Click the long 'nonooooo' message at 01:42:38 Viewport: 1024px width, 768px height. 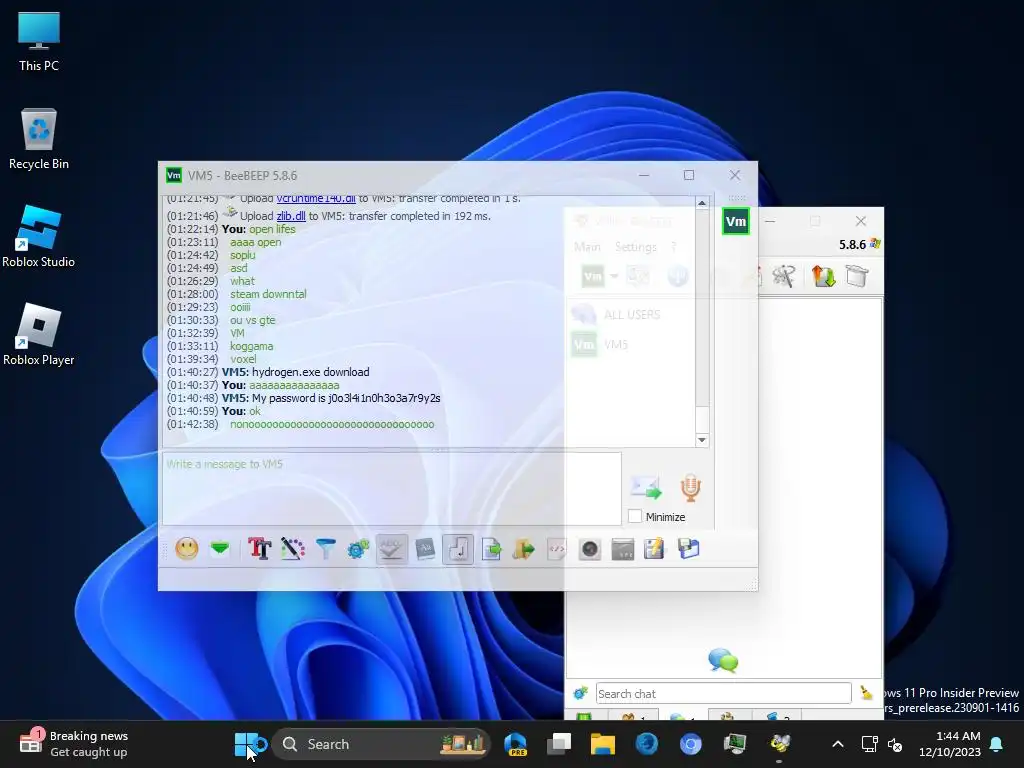pos(332,424)
